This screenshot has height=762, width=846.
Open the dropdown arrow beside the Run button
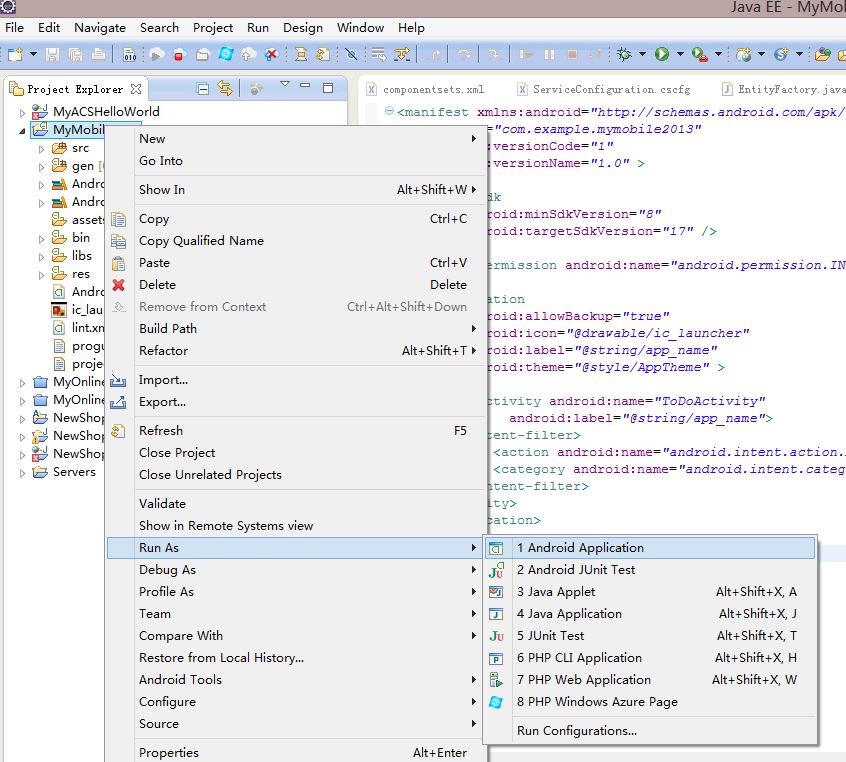pyautogui.click(x=680, y=54)
